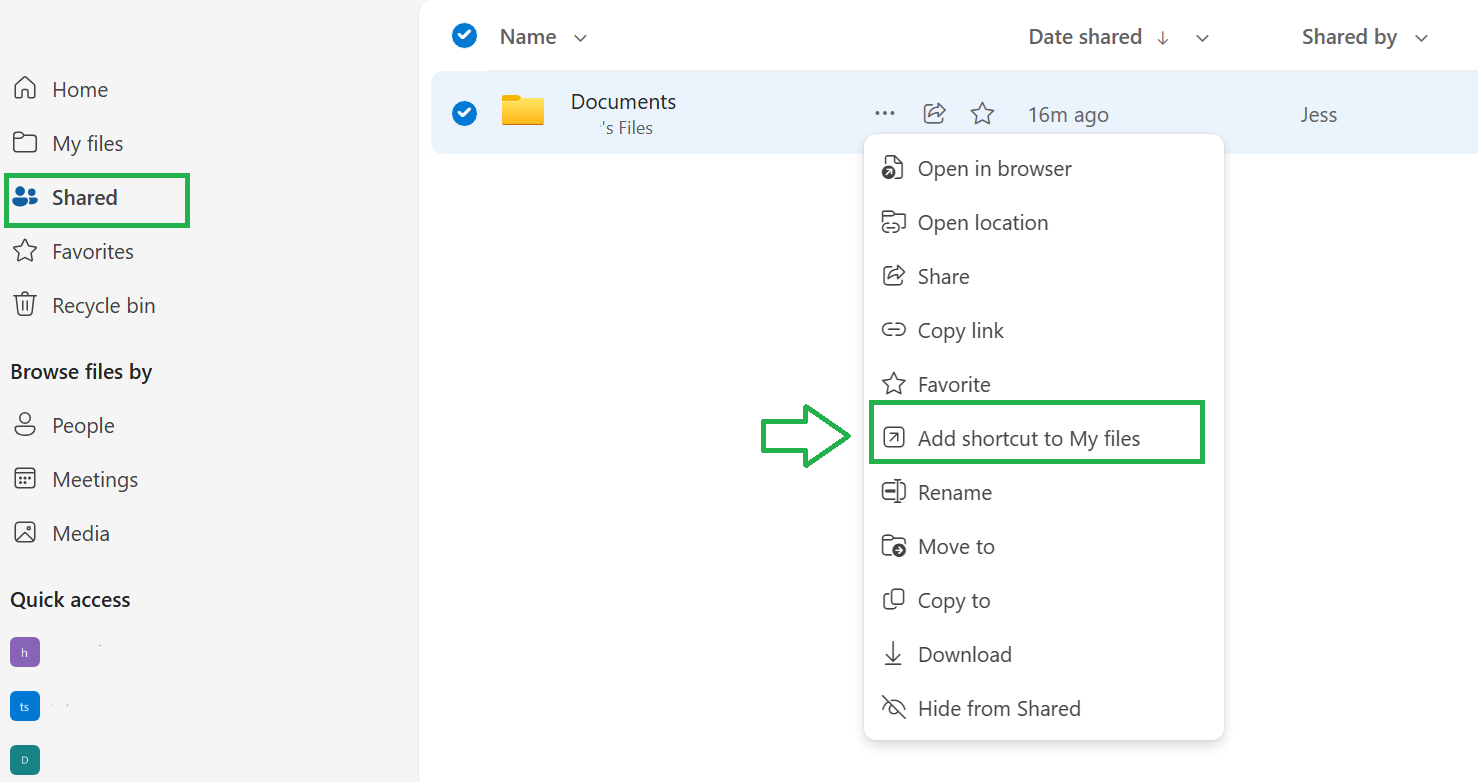Click the '16m ago' date cell

pyautogui.click(x=1068, y=115)
